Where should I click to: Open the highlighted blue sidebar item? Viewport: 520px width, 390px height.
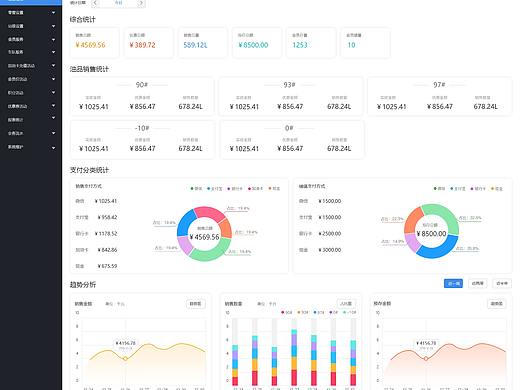tap(31, 2)
